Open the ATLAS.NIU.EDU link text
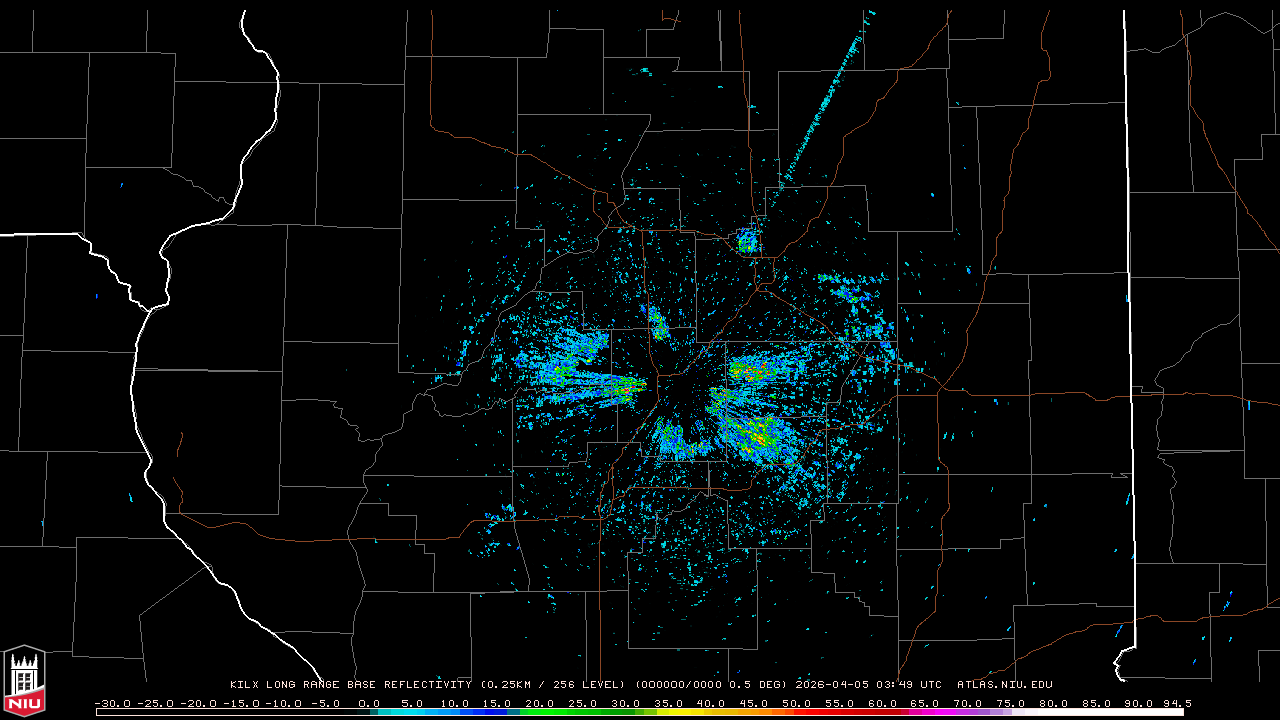Image resolution: width=1280 pixels, height=720 pixels. point(1004,685)
